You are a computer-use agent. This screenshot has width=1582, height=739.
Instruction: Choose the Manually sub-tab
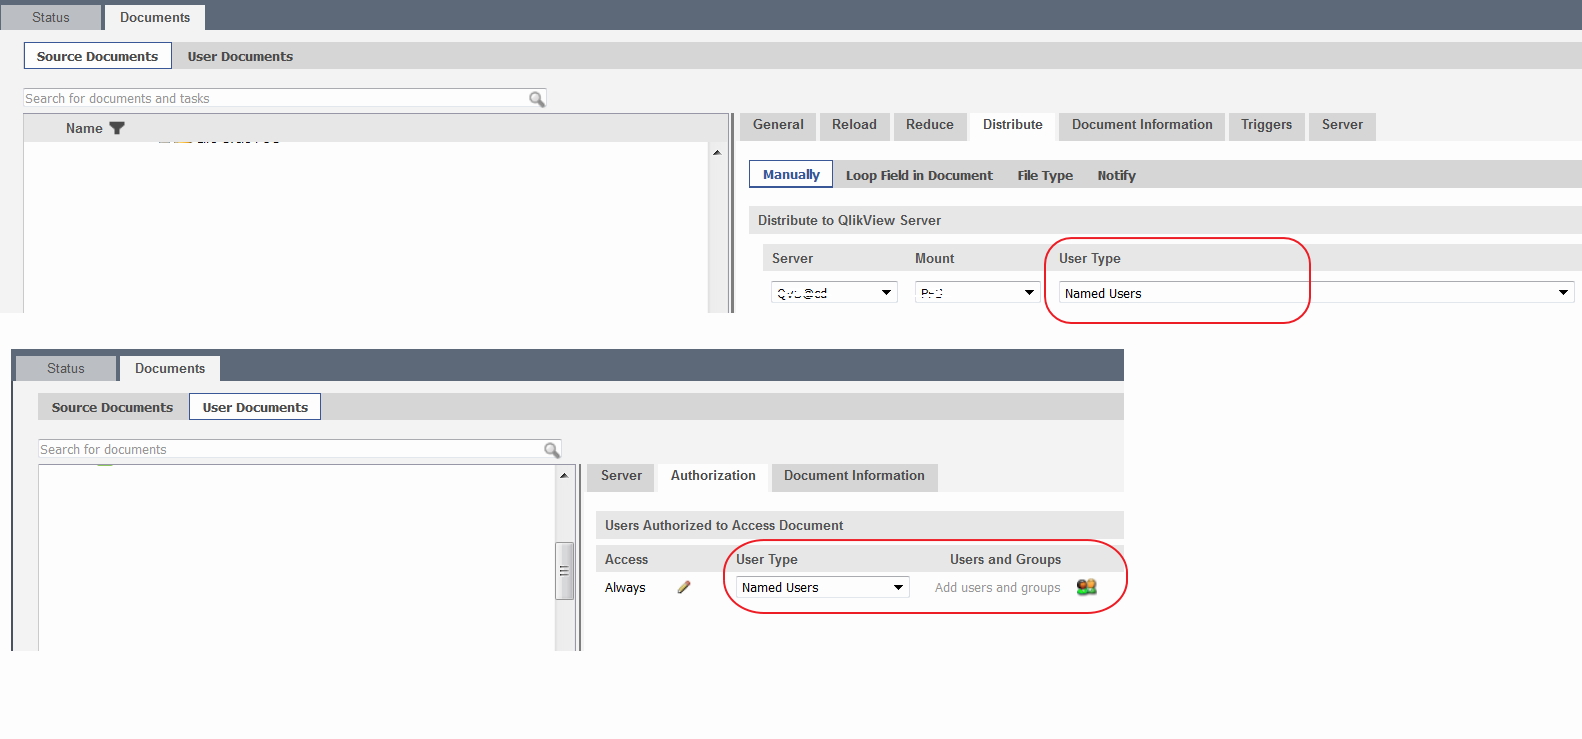[x=791, y=175]
